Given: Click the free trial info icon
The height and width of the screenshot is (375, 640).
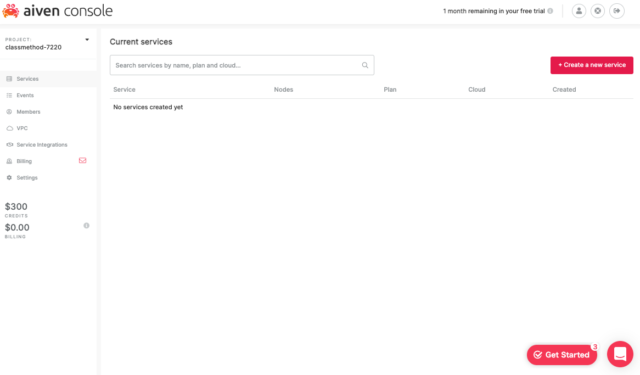Looking at the screenshot, I should (550, 11).
